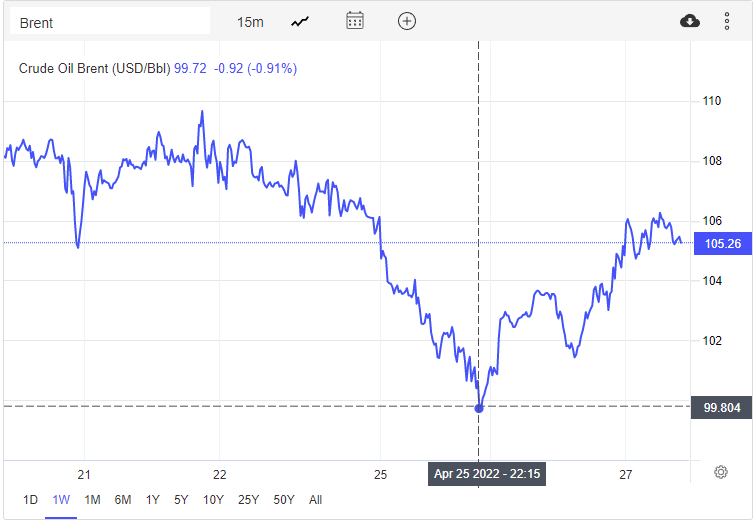This screenshot has width=756, height=521.
Task: Open the chart type line icon
Action: click(300, 21)
